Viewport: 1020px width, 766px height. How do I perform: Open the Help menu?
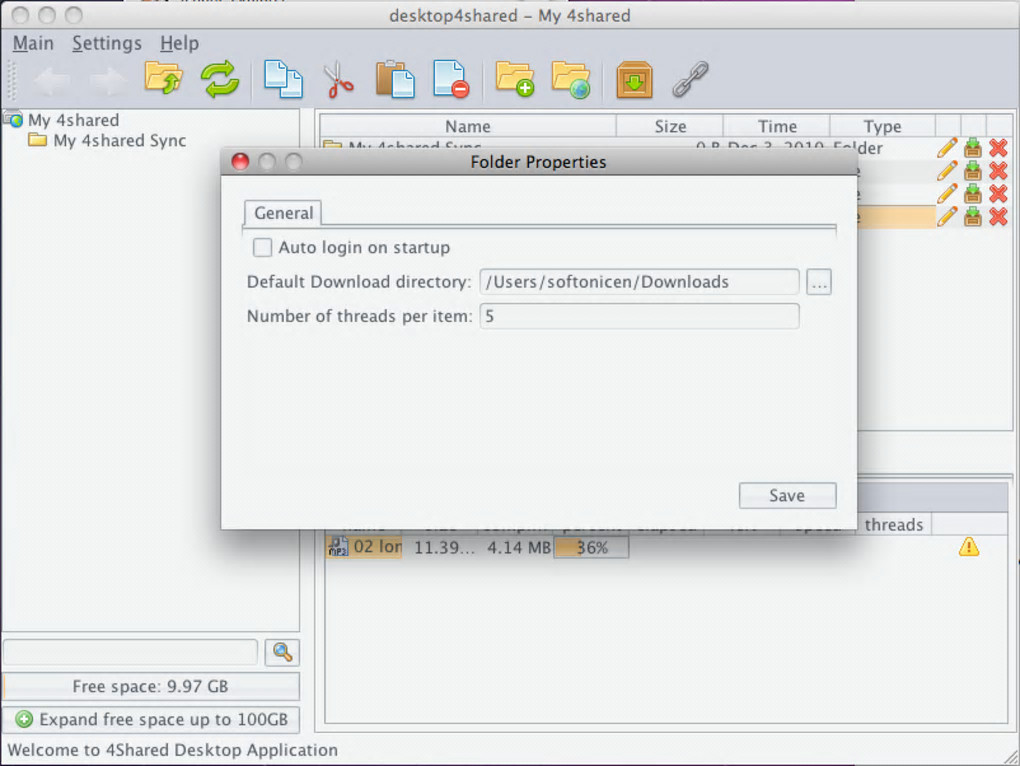pyautogui.click(x=180, y=44)
